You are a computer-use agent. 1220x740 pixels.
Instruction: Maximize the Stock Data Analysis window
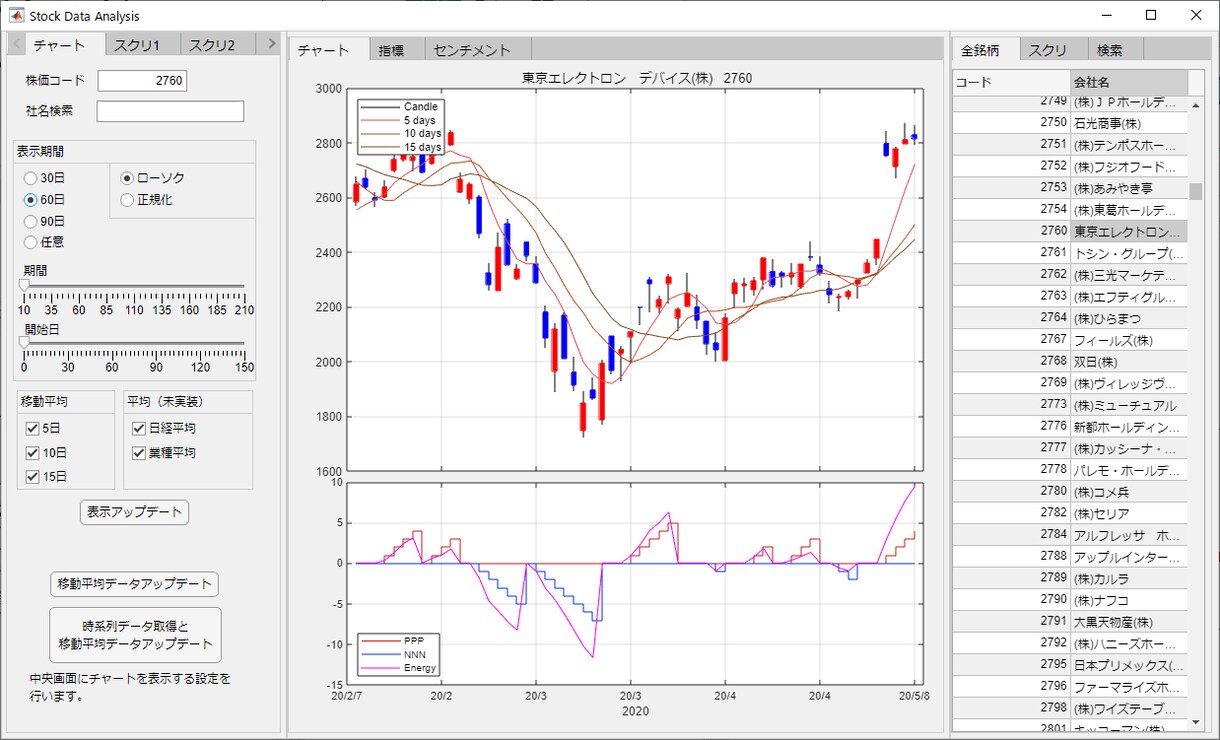pyautogui.click(x=1150, y=16)
